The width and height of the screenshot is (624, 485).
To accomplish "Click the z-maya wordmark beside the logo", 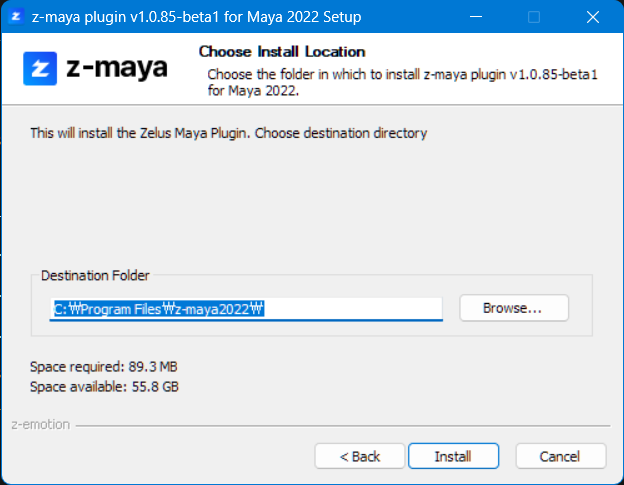I will (118, 69).
